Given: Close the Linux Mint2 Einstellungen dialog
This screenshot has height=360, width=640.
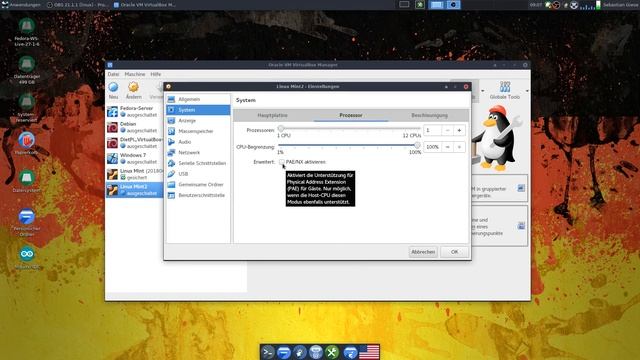Looking at the screenshot, I should (466, 87).
